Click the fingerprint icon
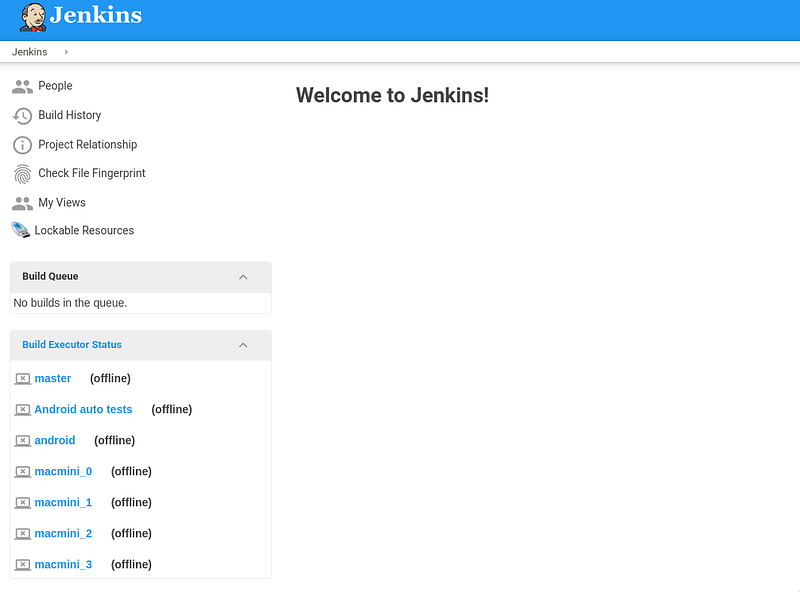Screen dimensions: 800x592 tap(22, 174)
